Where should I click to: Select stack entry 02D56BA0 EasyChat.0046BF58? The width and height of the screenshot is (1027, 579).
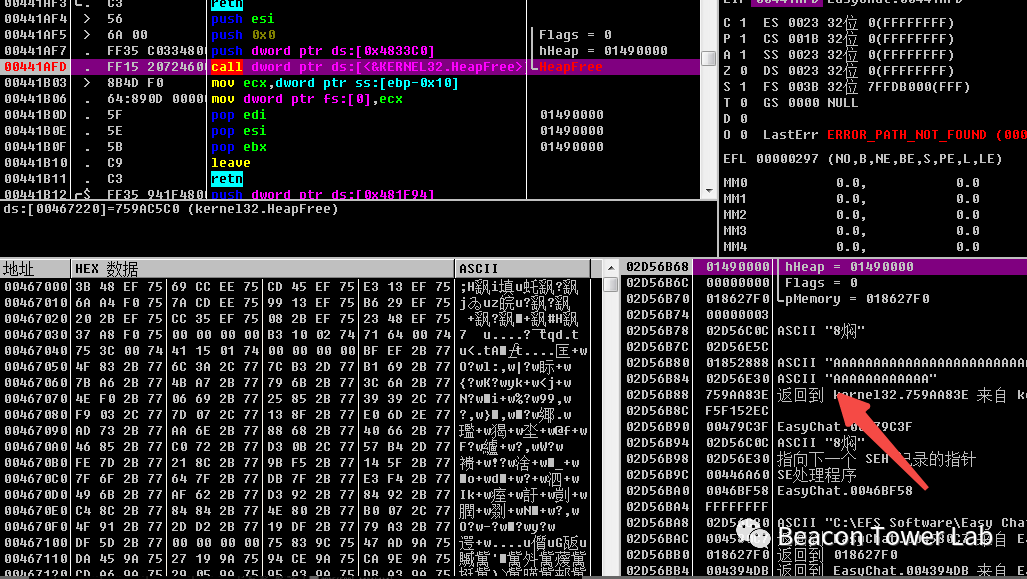click(824, 491)
